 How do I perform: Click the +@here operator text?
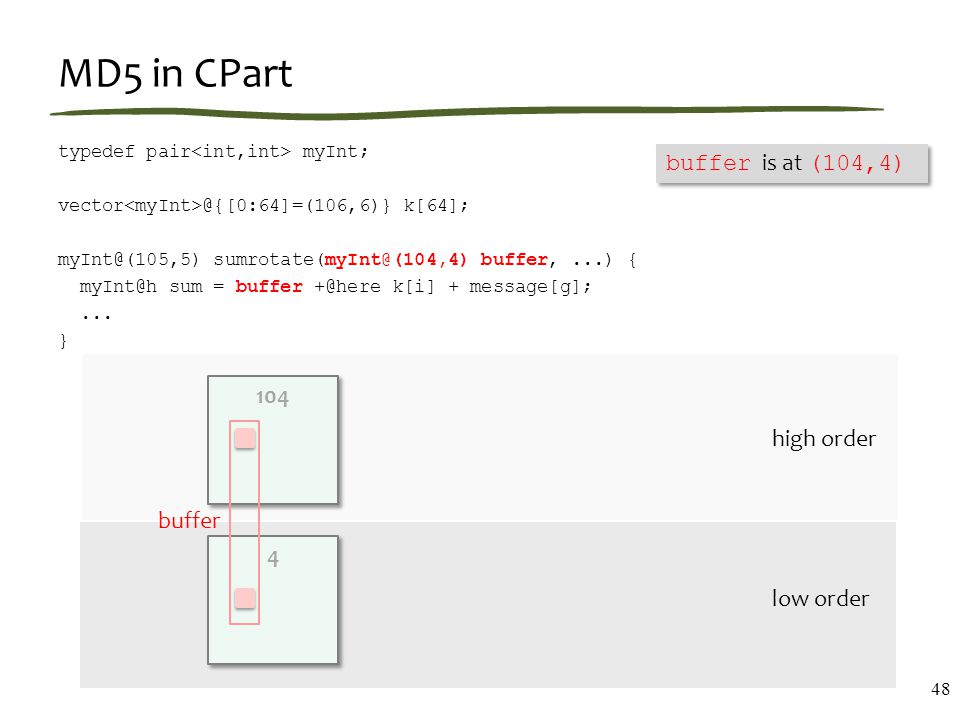pos(347,287)
